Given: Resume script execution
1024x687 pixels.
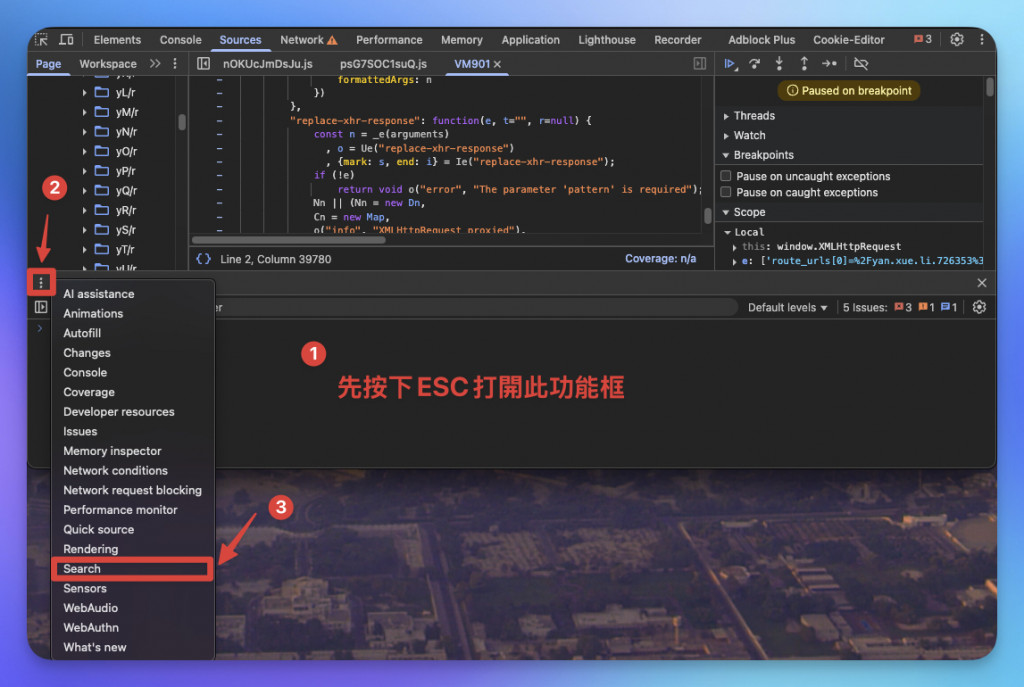Looking at the screenshot, I should click(x=730, y=63).
